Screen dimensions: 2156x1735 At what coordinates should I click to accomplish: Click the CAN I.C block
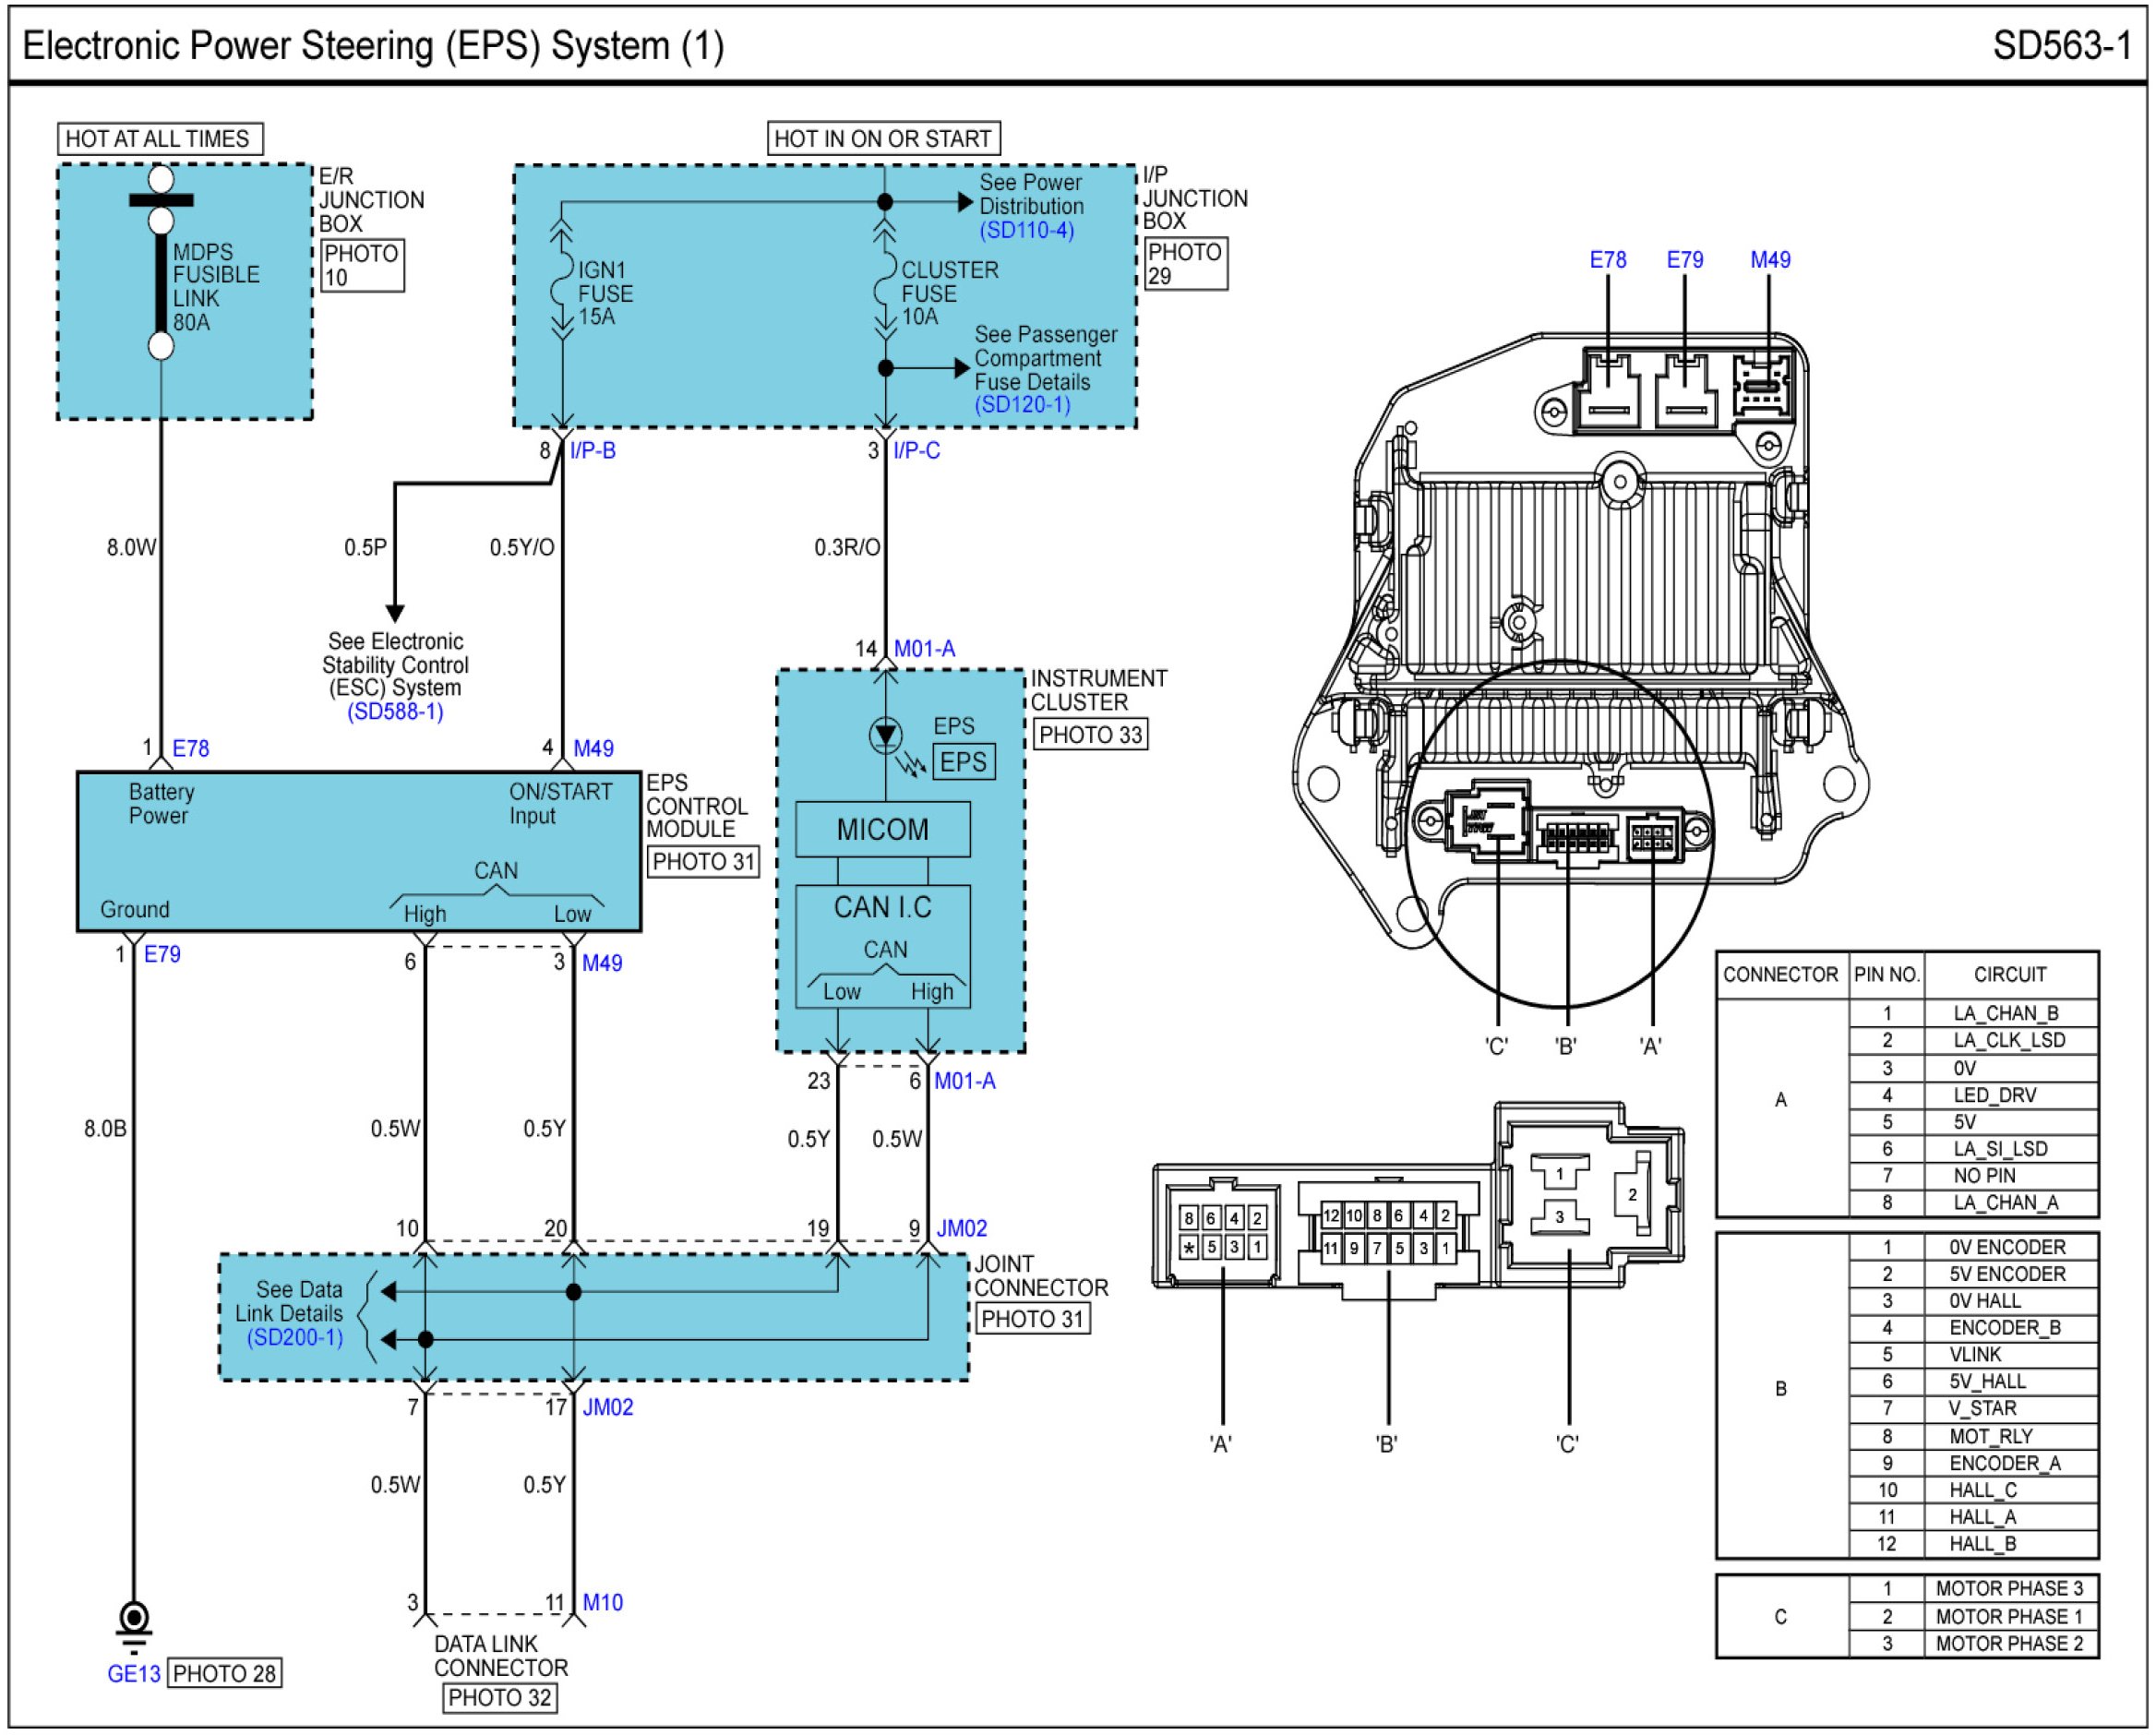[882, 907]
